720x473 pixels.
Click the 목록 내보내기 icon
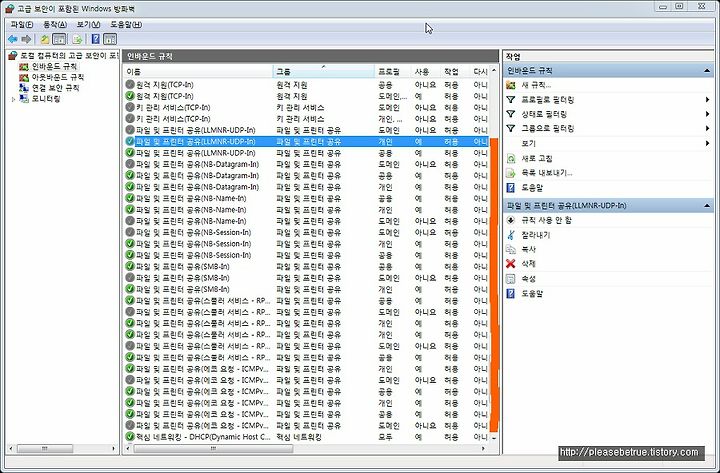511,173
